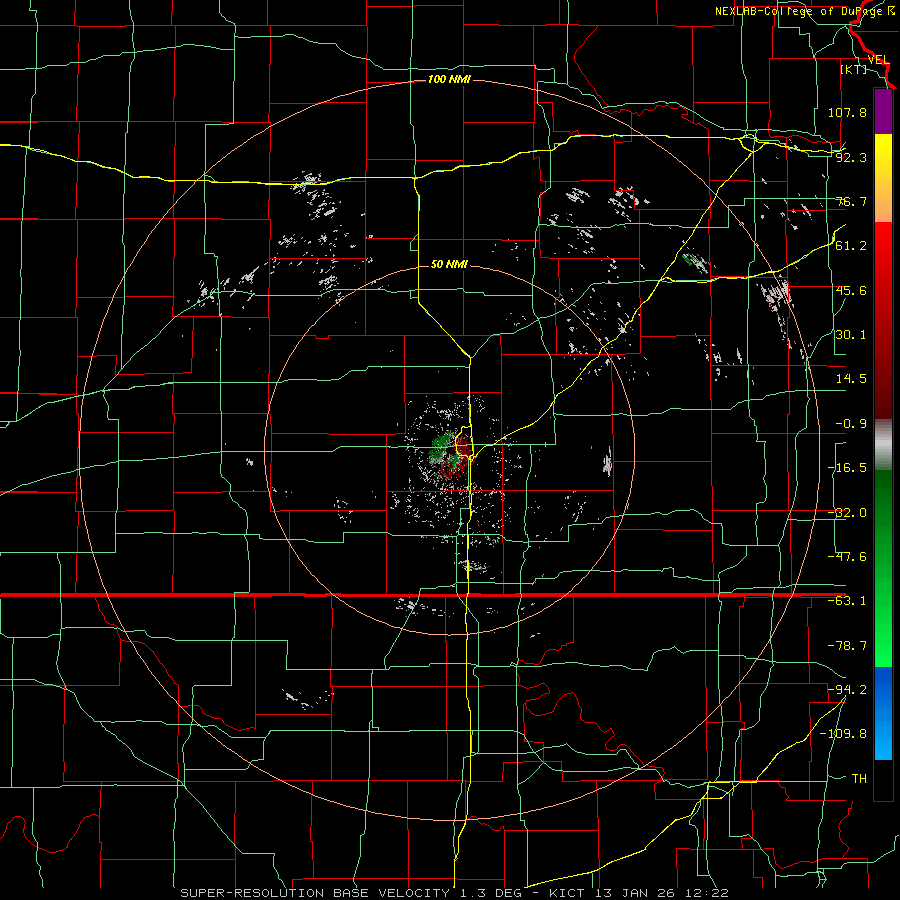900x900 pixels.
Task: Select the -32.0 scale value
Action: (x=847, y=513)
